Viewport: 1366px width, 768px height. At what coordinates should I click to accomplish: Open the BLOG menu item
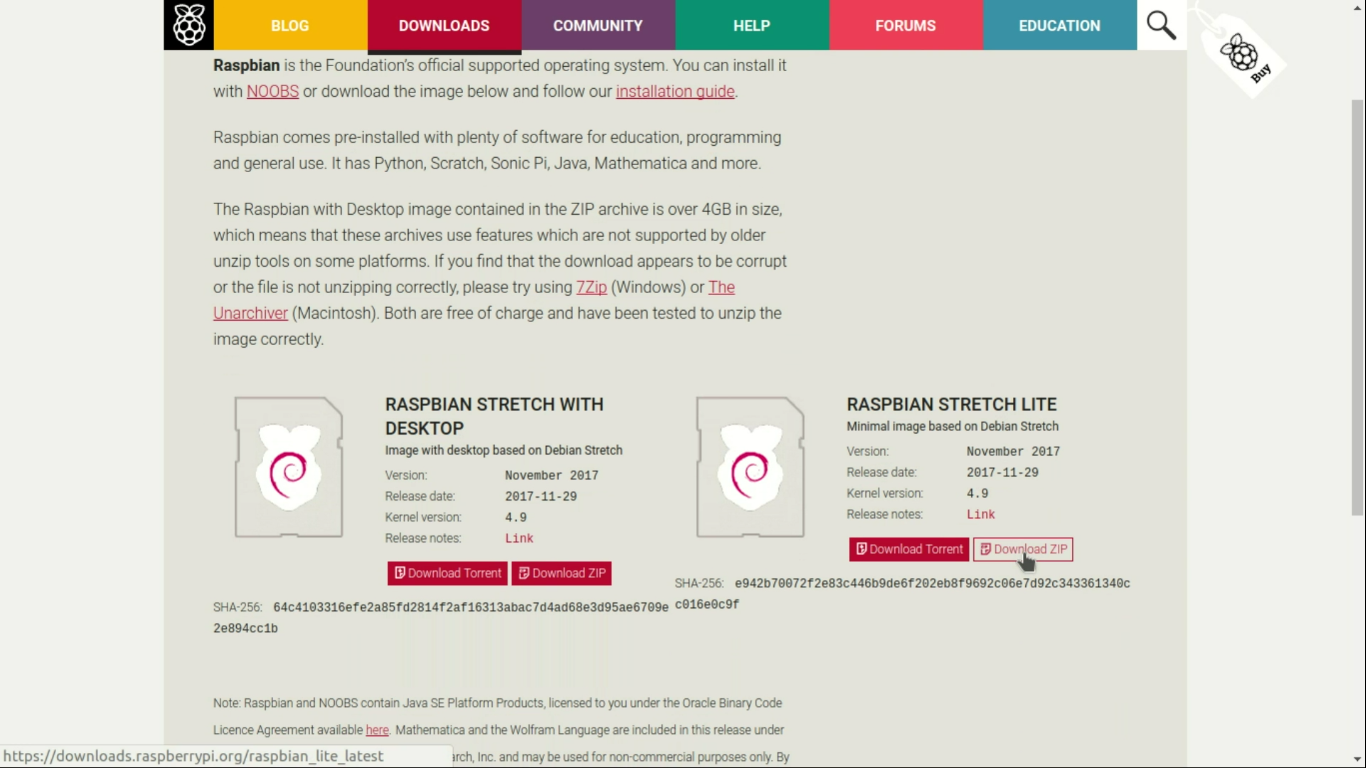(x=290, y=25)
